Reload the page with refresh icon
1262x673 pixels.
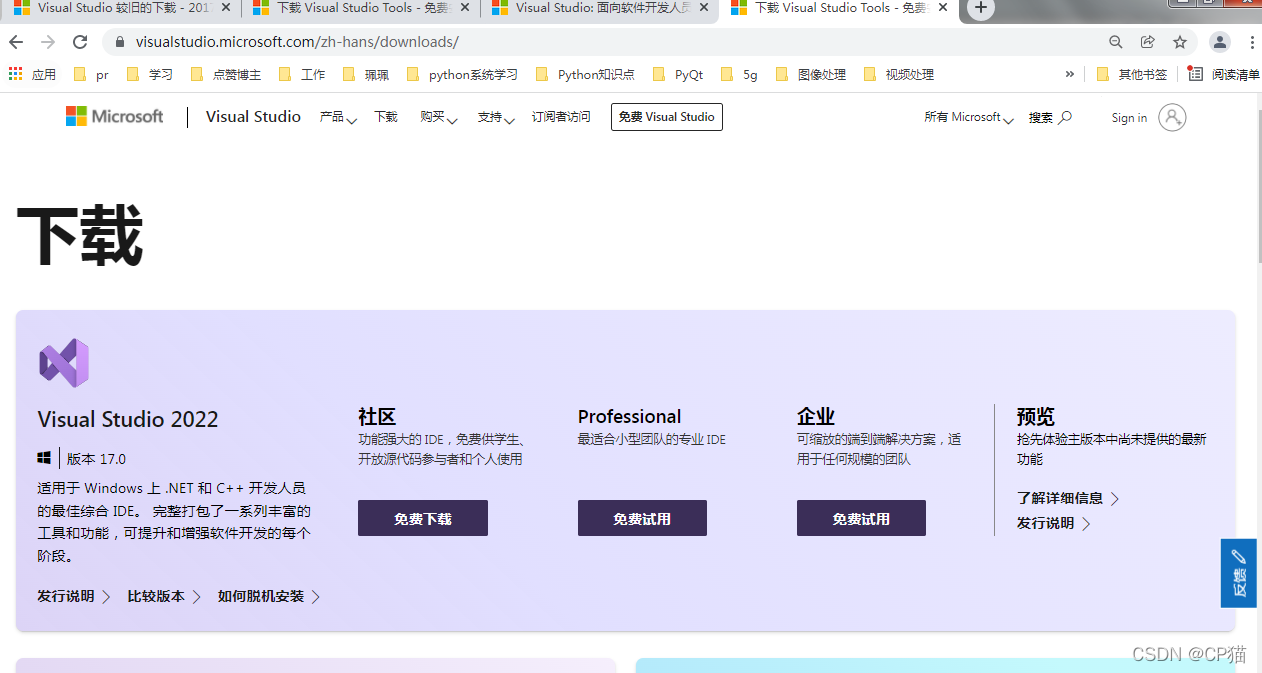coord(80,42)
